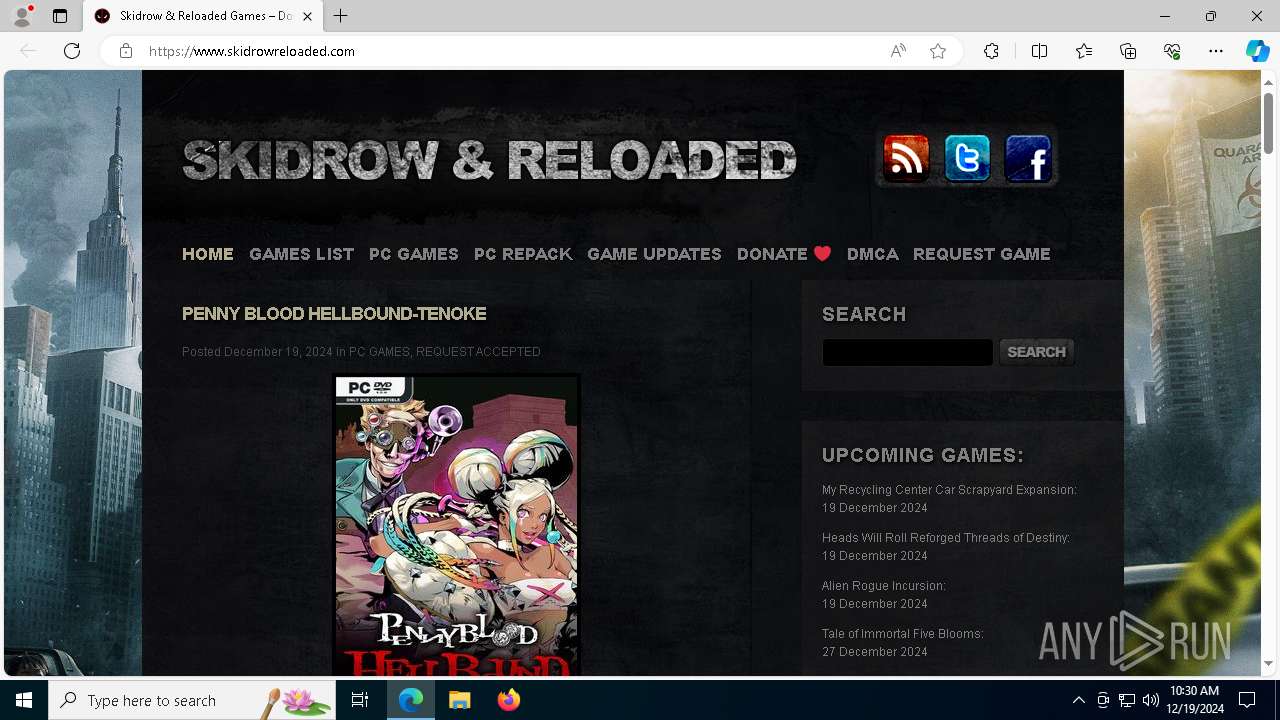Click the scrollbar down arrow
The width and height of the screenshot is (1280, 720).
(1269, 663)
